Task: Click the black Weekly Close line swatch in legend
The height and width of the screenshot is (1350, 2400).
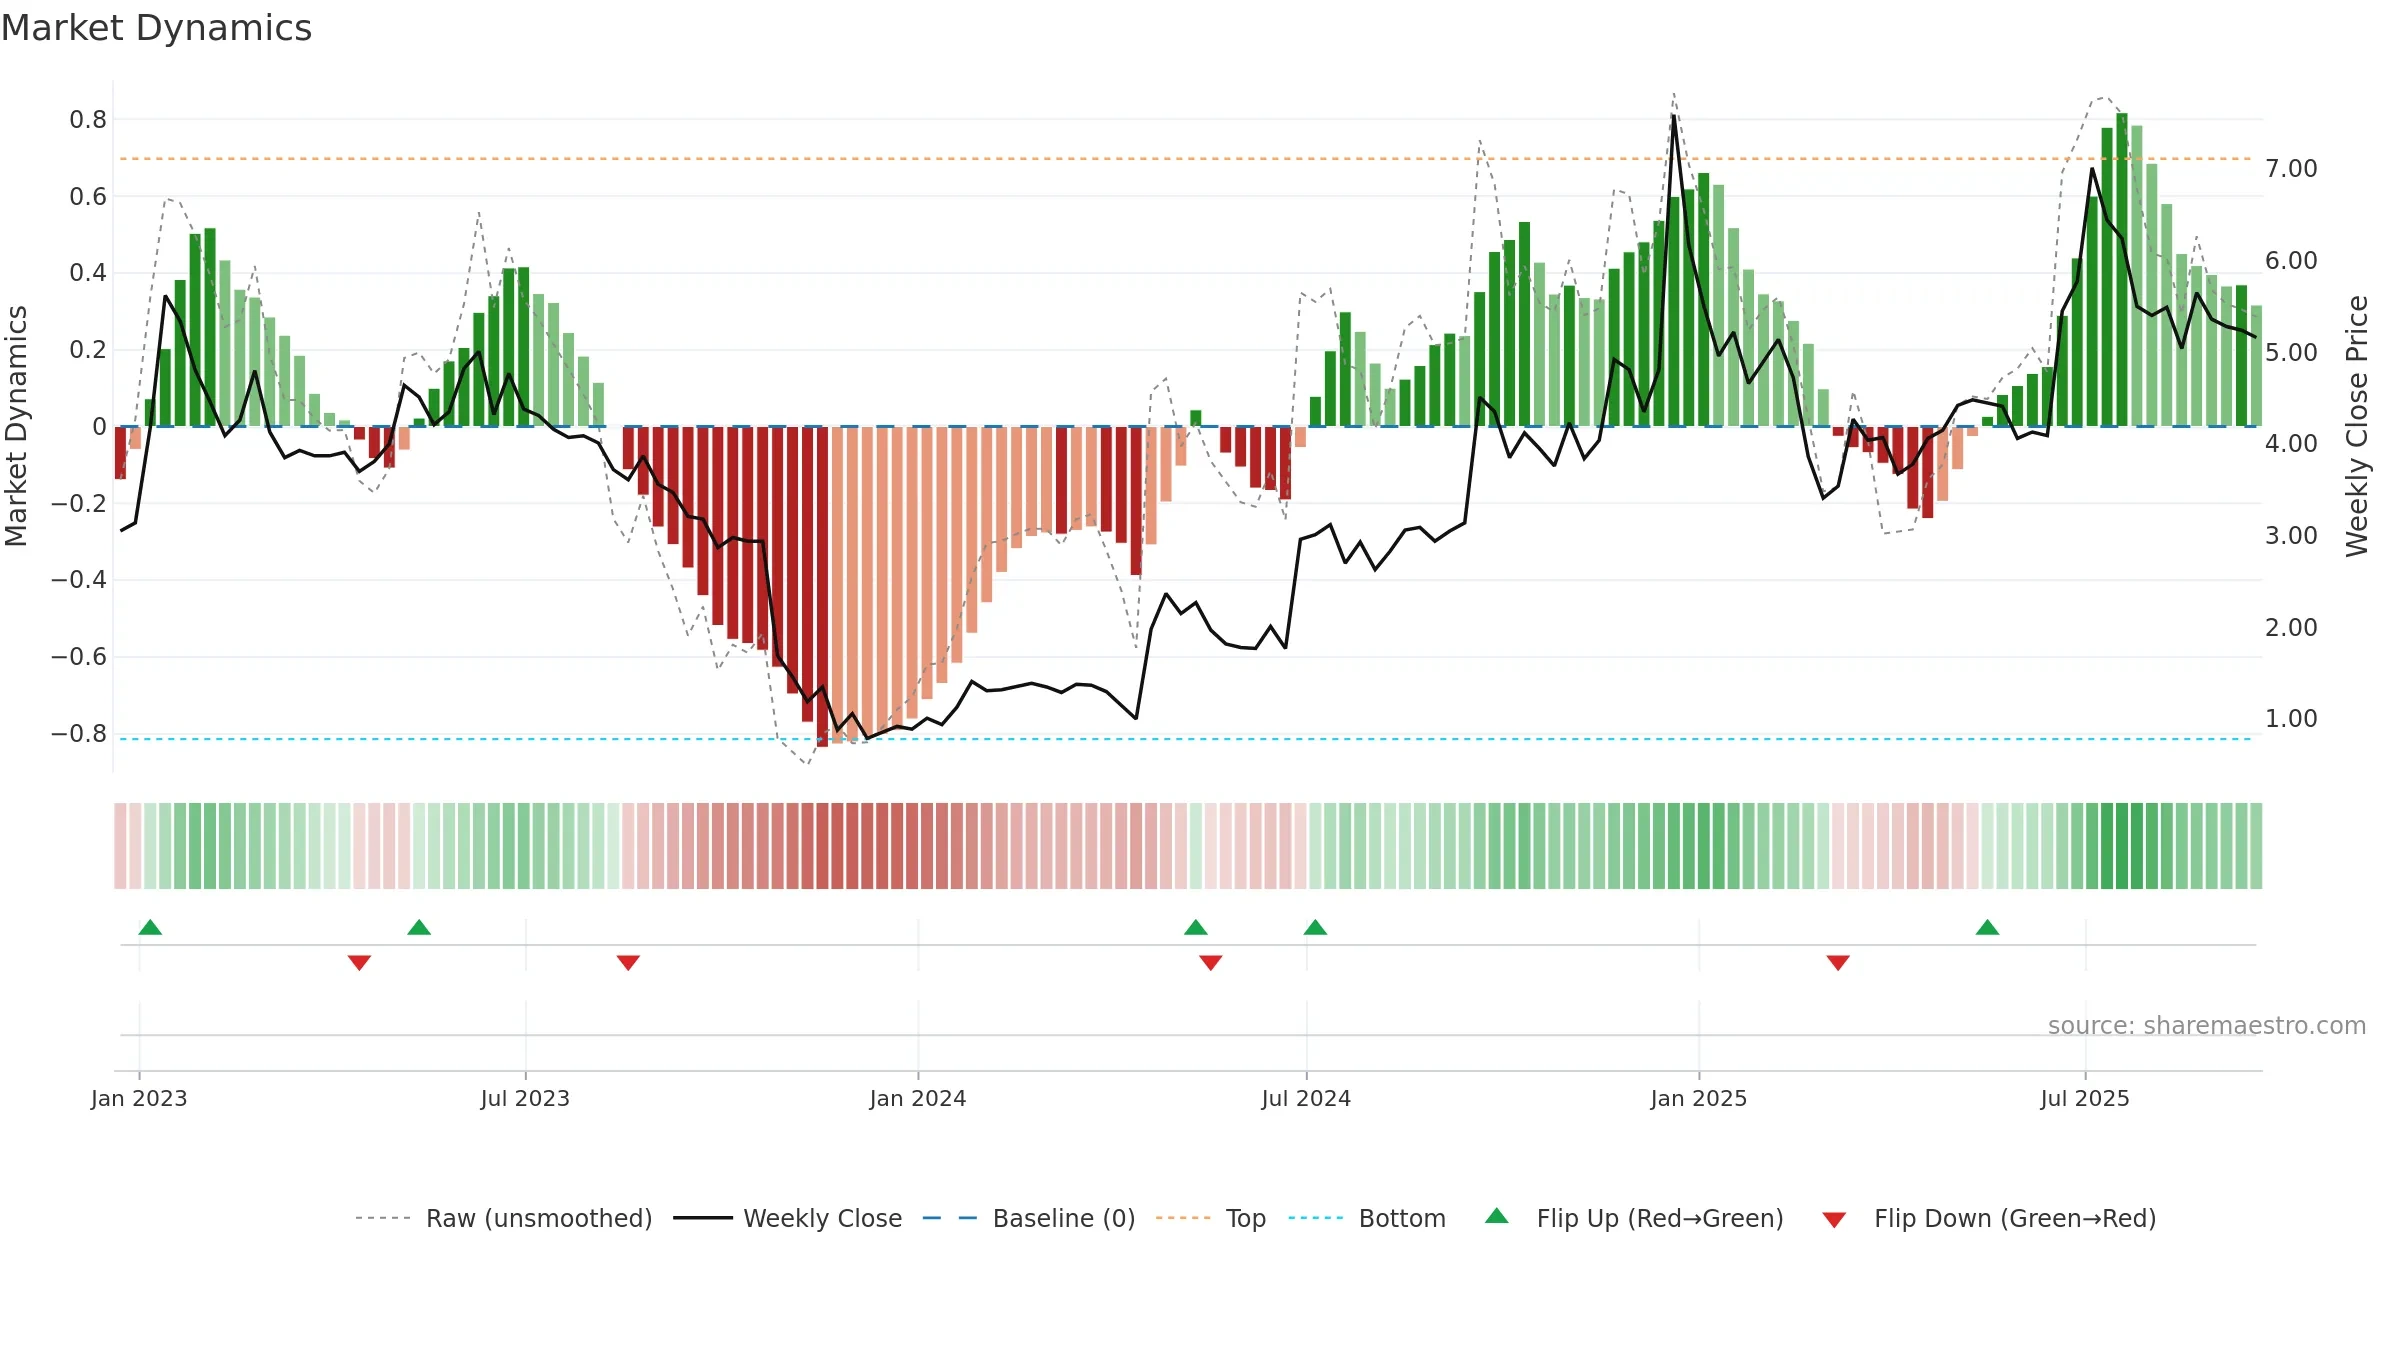Action: (703, 1218)
